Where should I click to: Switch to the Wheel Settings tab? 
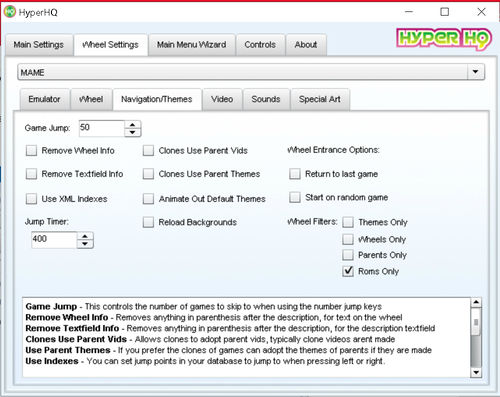[x=111, y=45]
